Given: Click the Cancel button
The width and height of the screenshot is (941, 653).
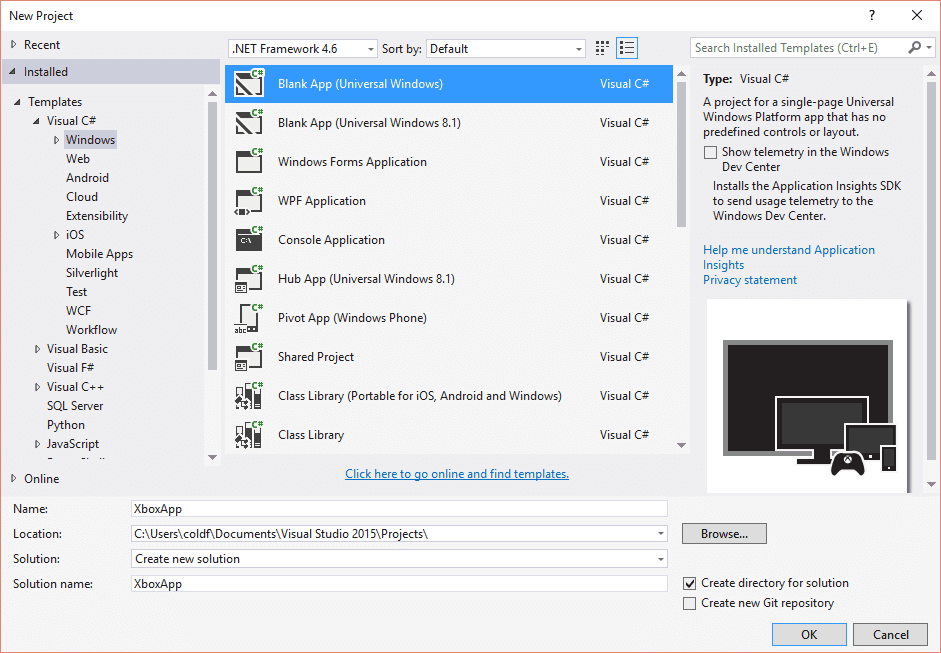Looking at the screenshot, I should [891, 634].
